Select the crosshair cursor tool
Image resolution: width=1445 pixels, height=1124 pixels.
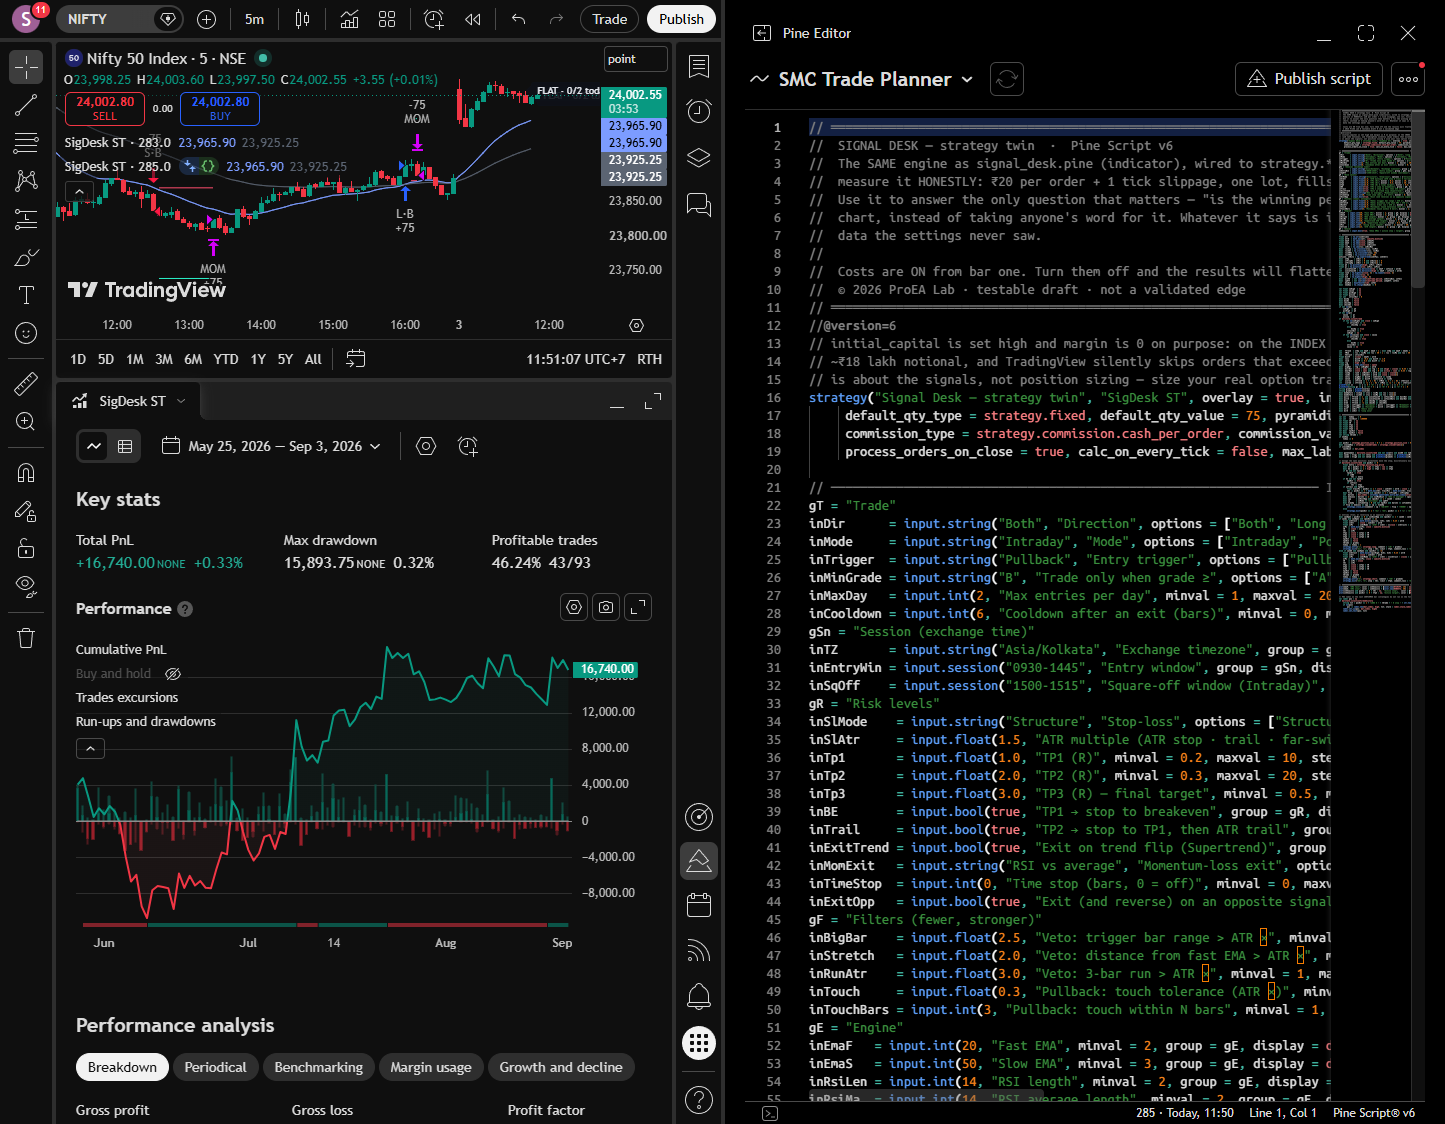[26, 67]
